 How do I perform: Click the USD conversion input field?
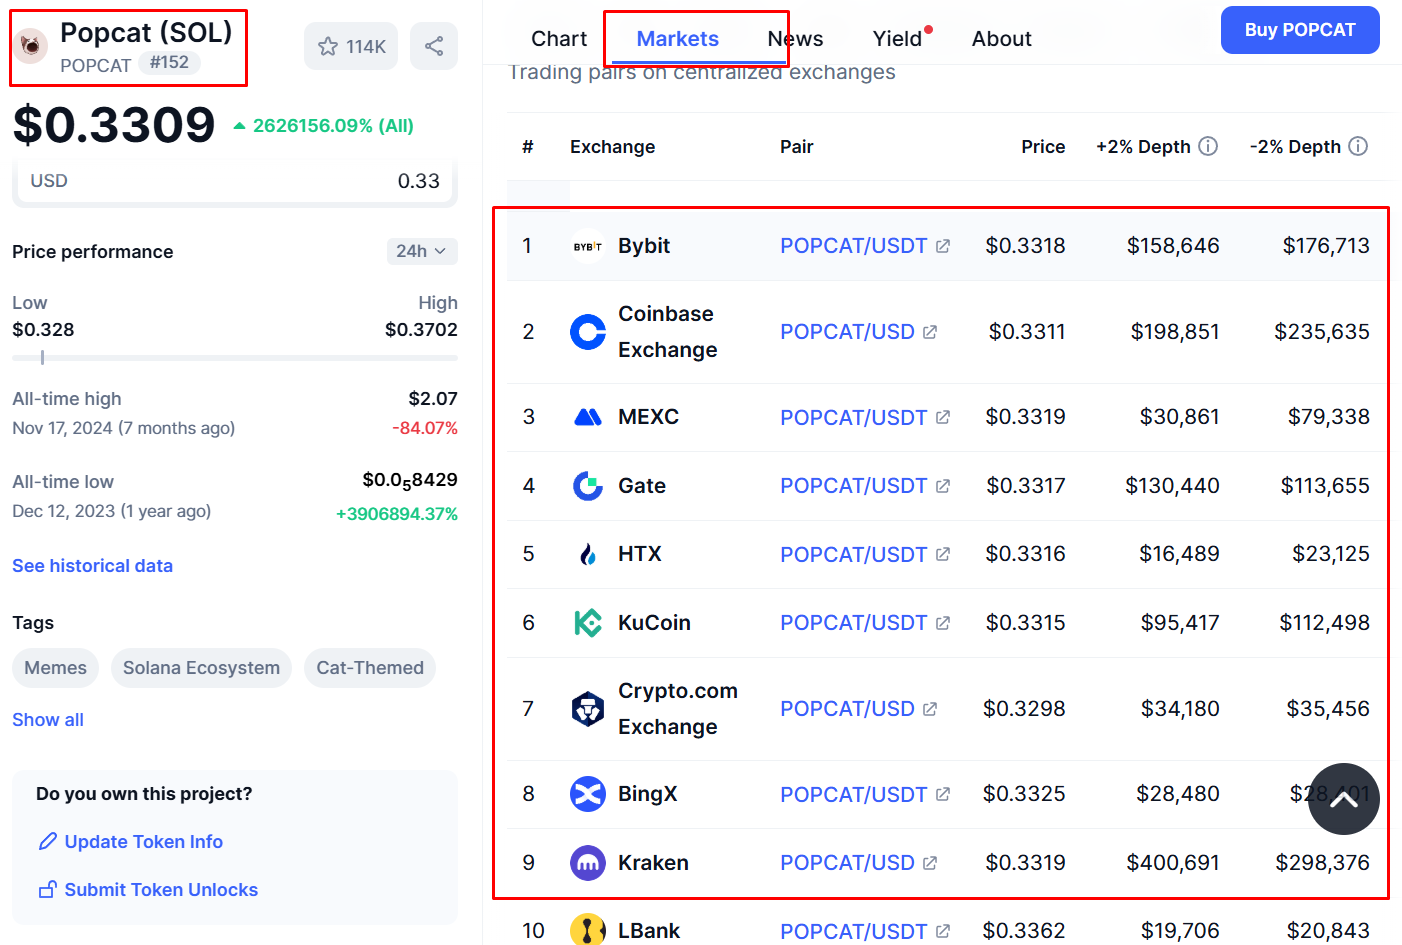[x=235, y=181]
